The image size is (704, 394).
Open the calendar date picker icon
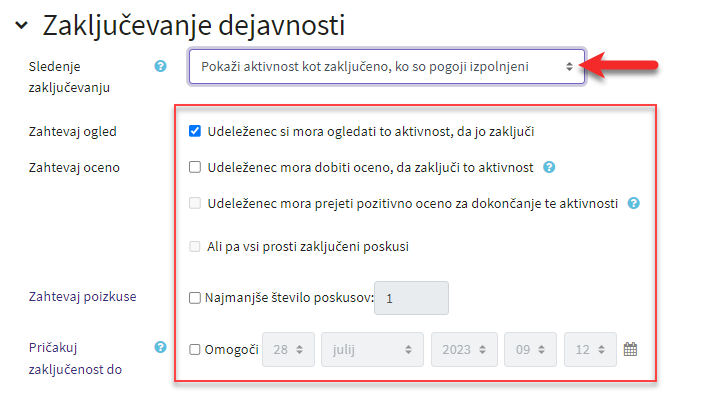[630, 349]
